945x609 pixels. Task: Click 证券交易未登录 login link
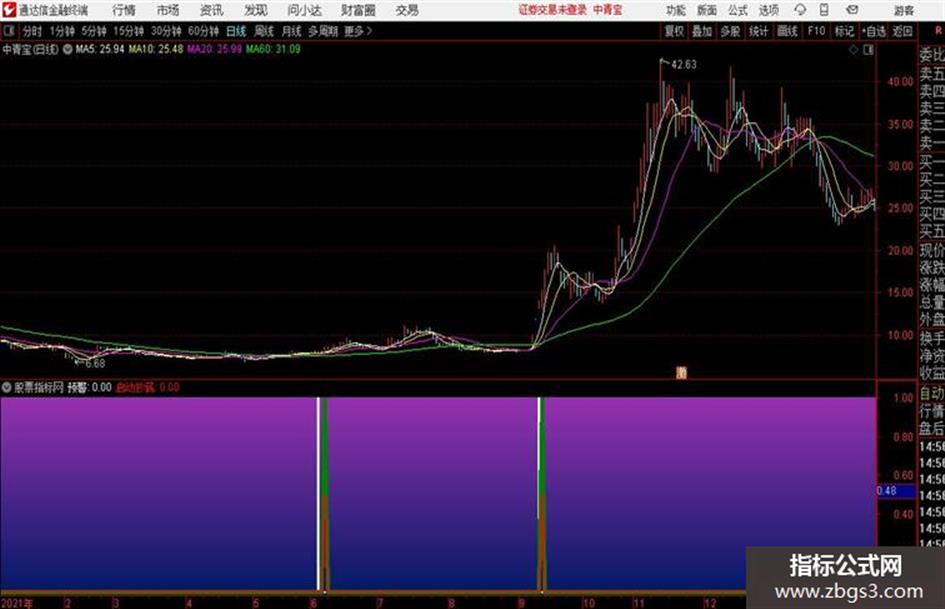(x=553, y=10)
